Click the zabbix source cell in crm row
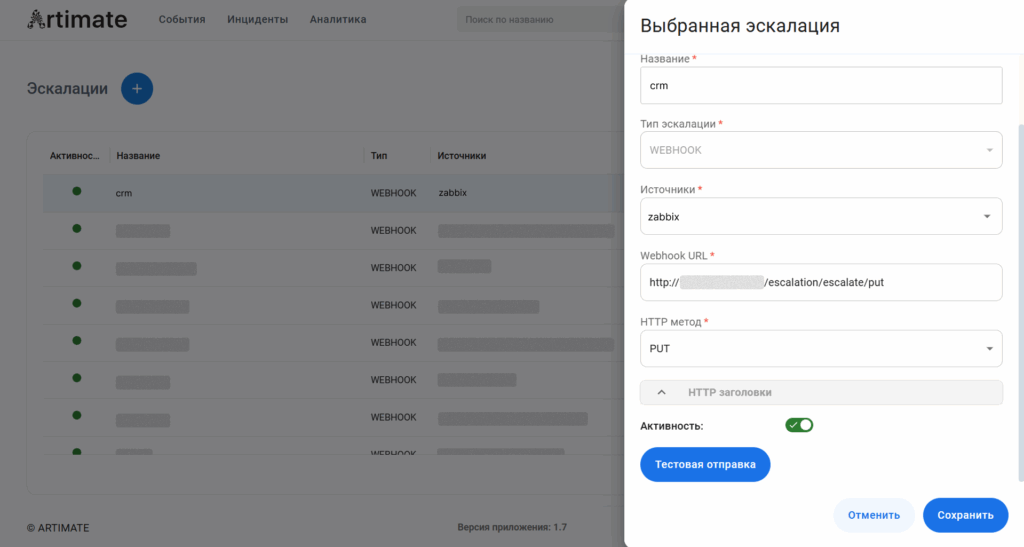Screen dimensions: 1024x547 pyautogui.click(x=453, y=193)
